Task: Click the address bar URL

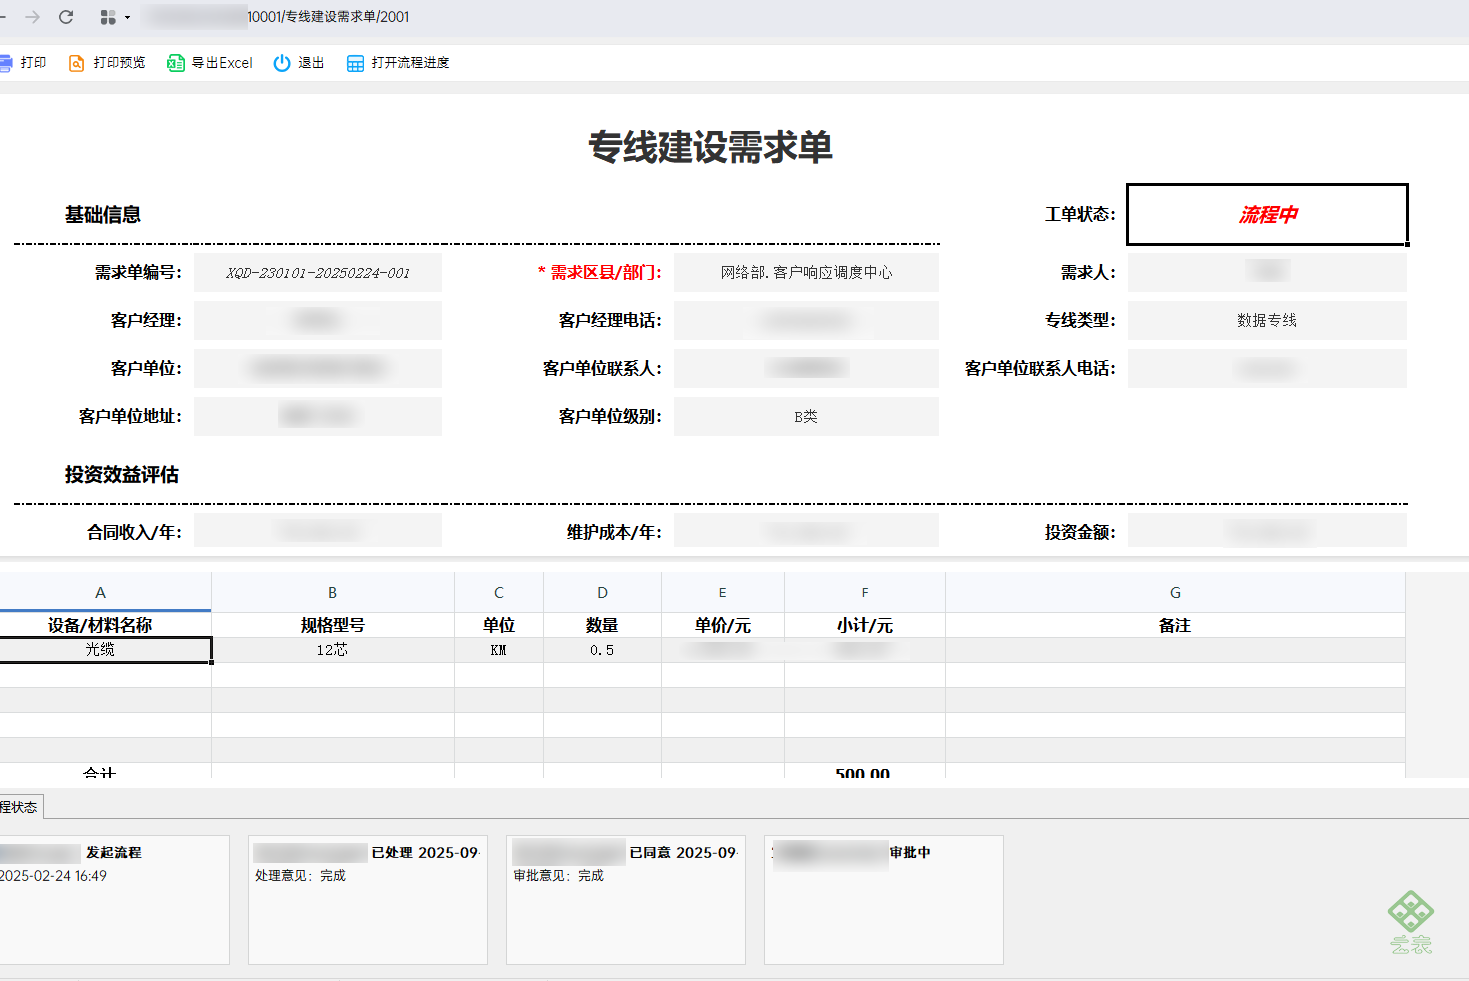Action: click(328, 17)
